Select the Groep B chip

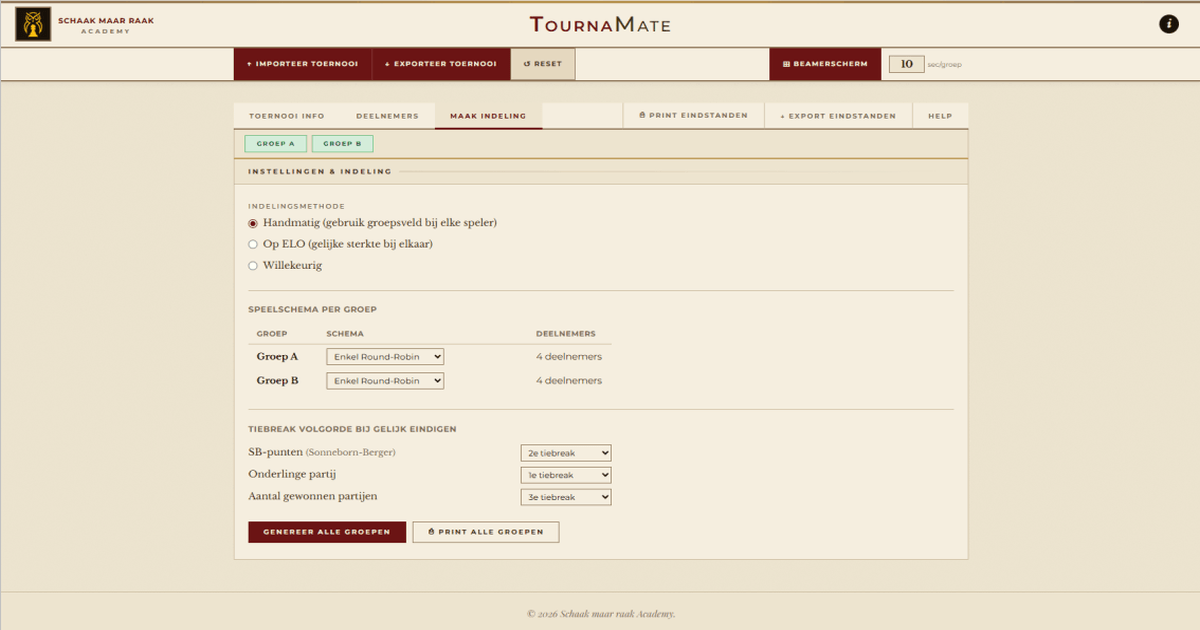coord(342,144)
